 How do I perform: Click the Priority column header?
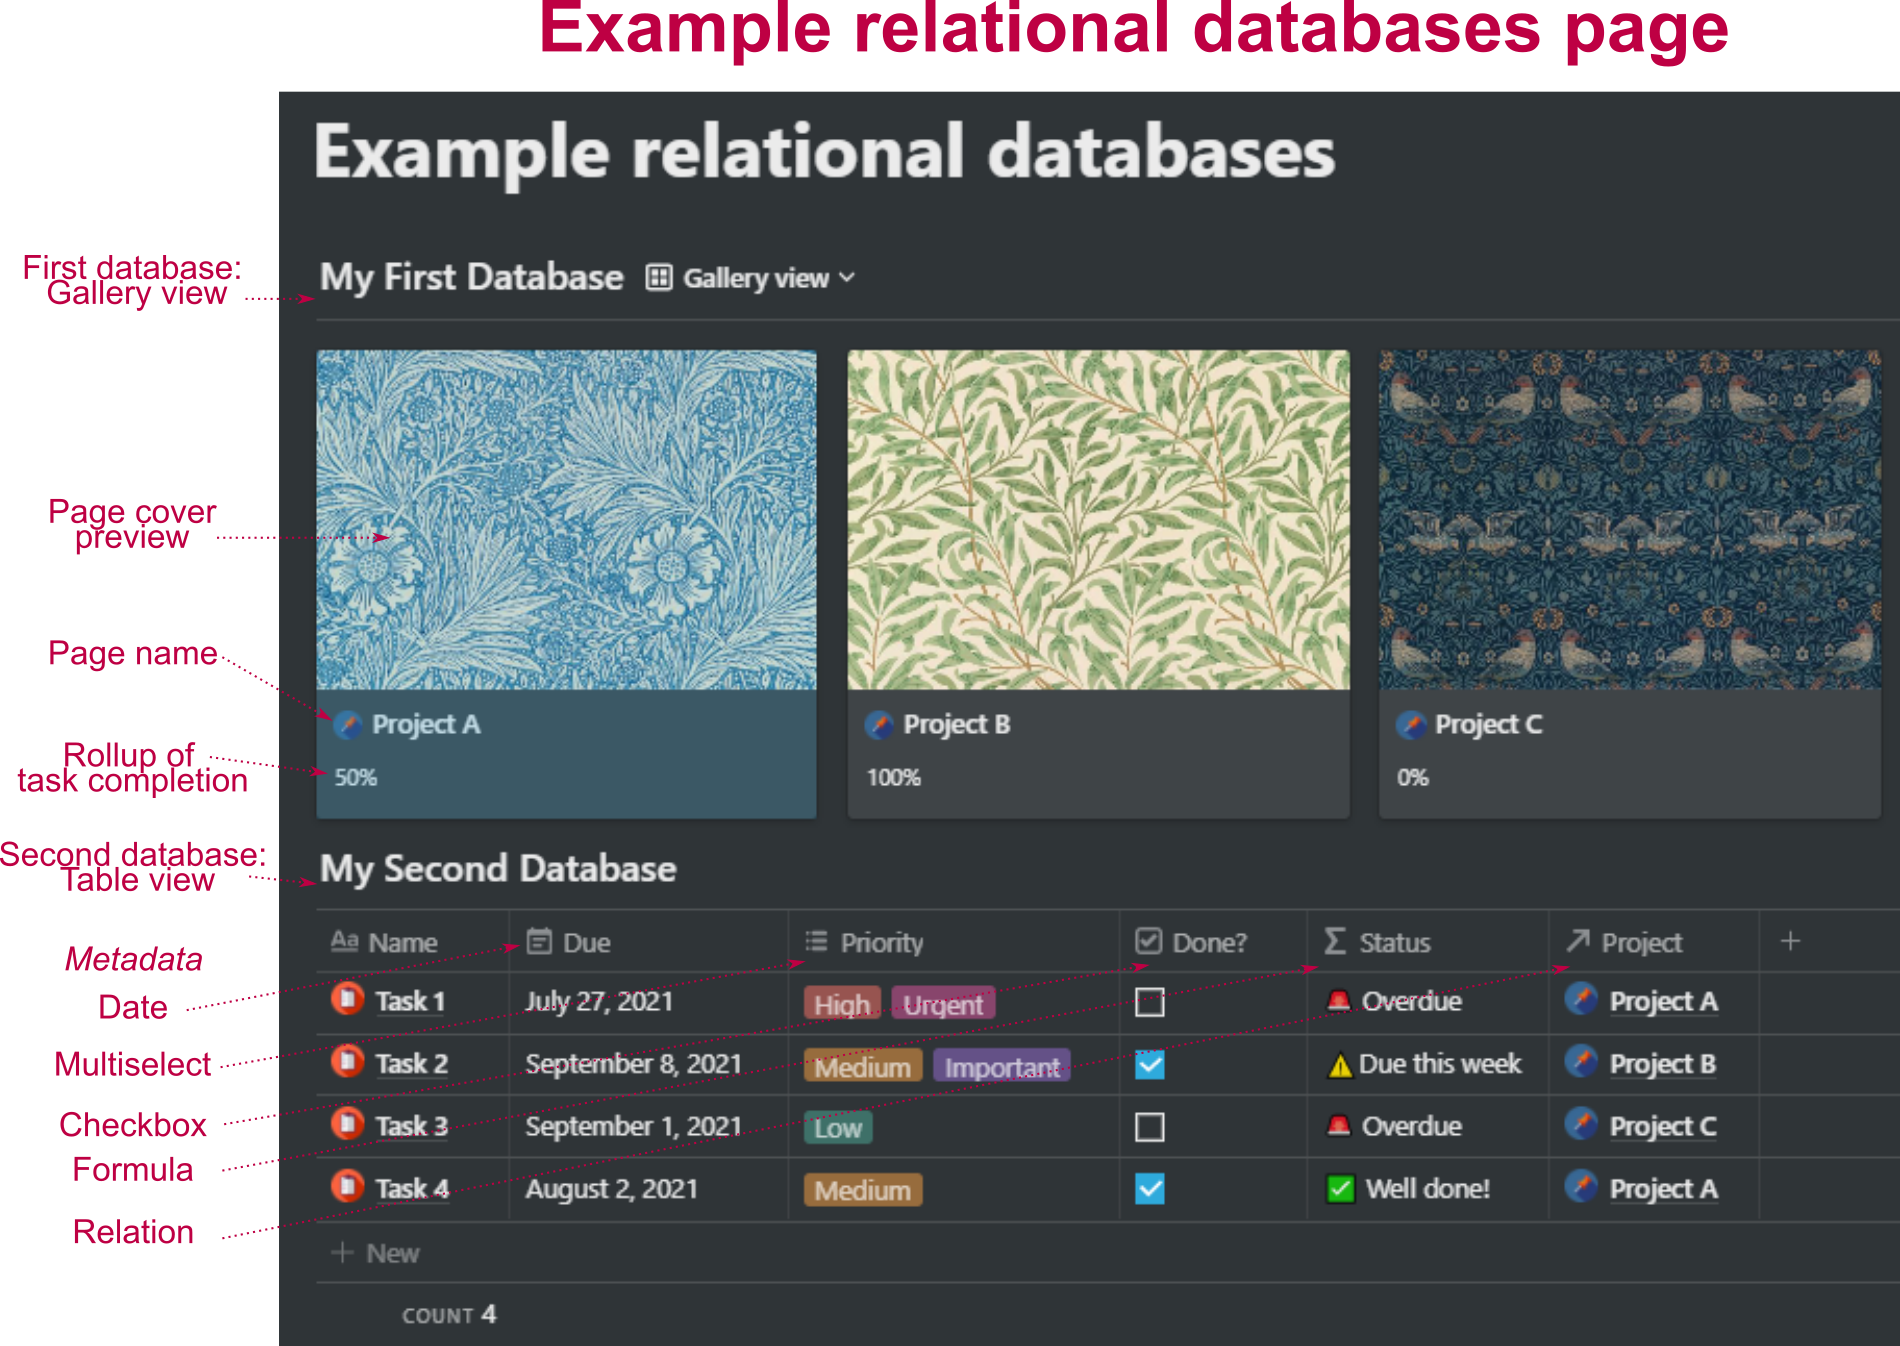954,942
